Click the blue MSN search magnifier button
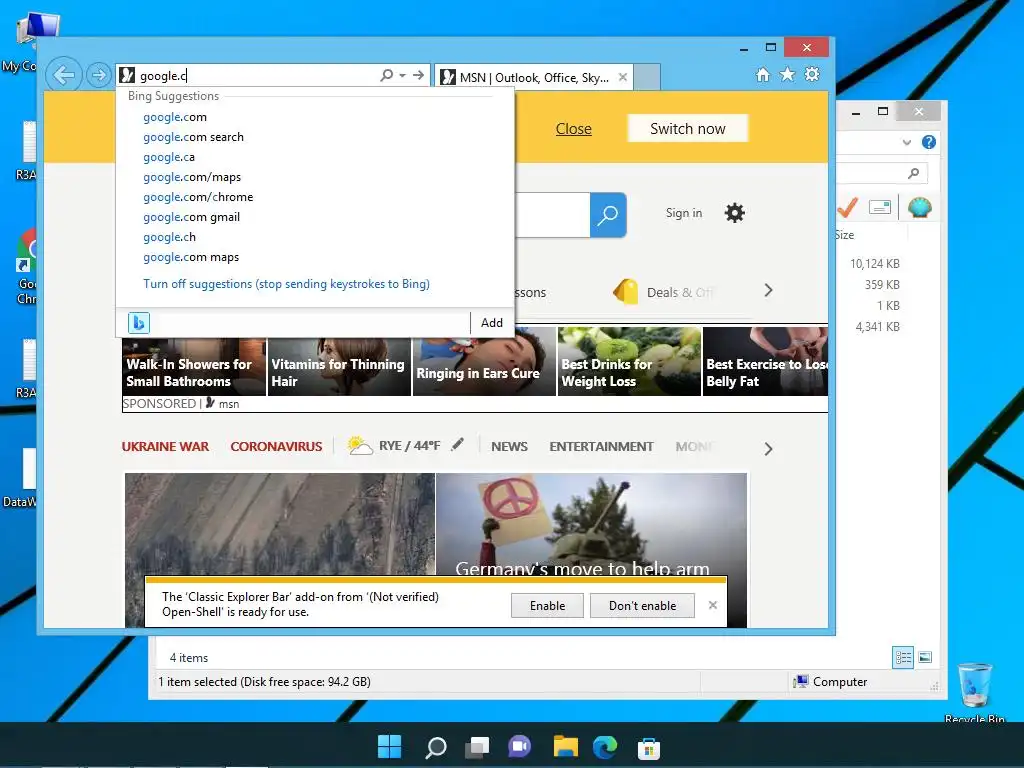 [x=608, y=215]
